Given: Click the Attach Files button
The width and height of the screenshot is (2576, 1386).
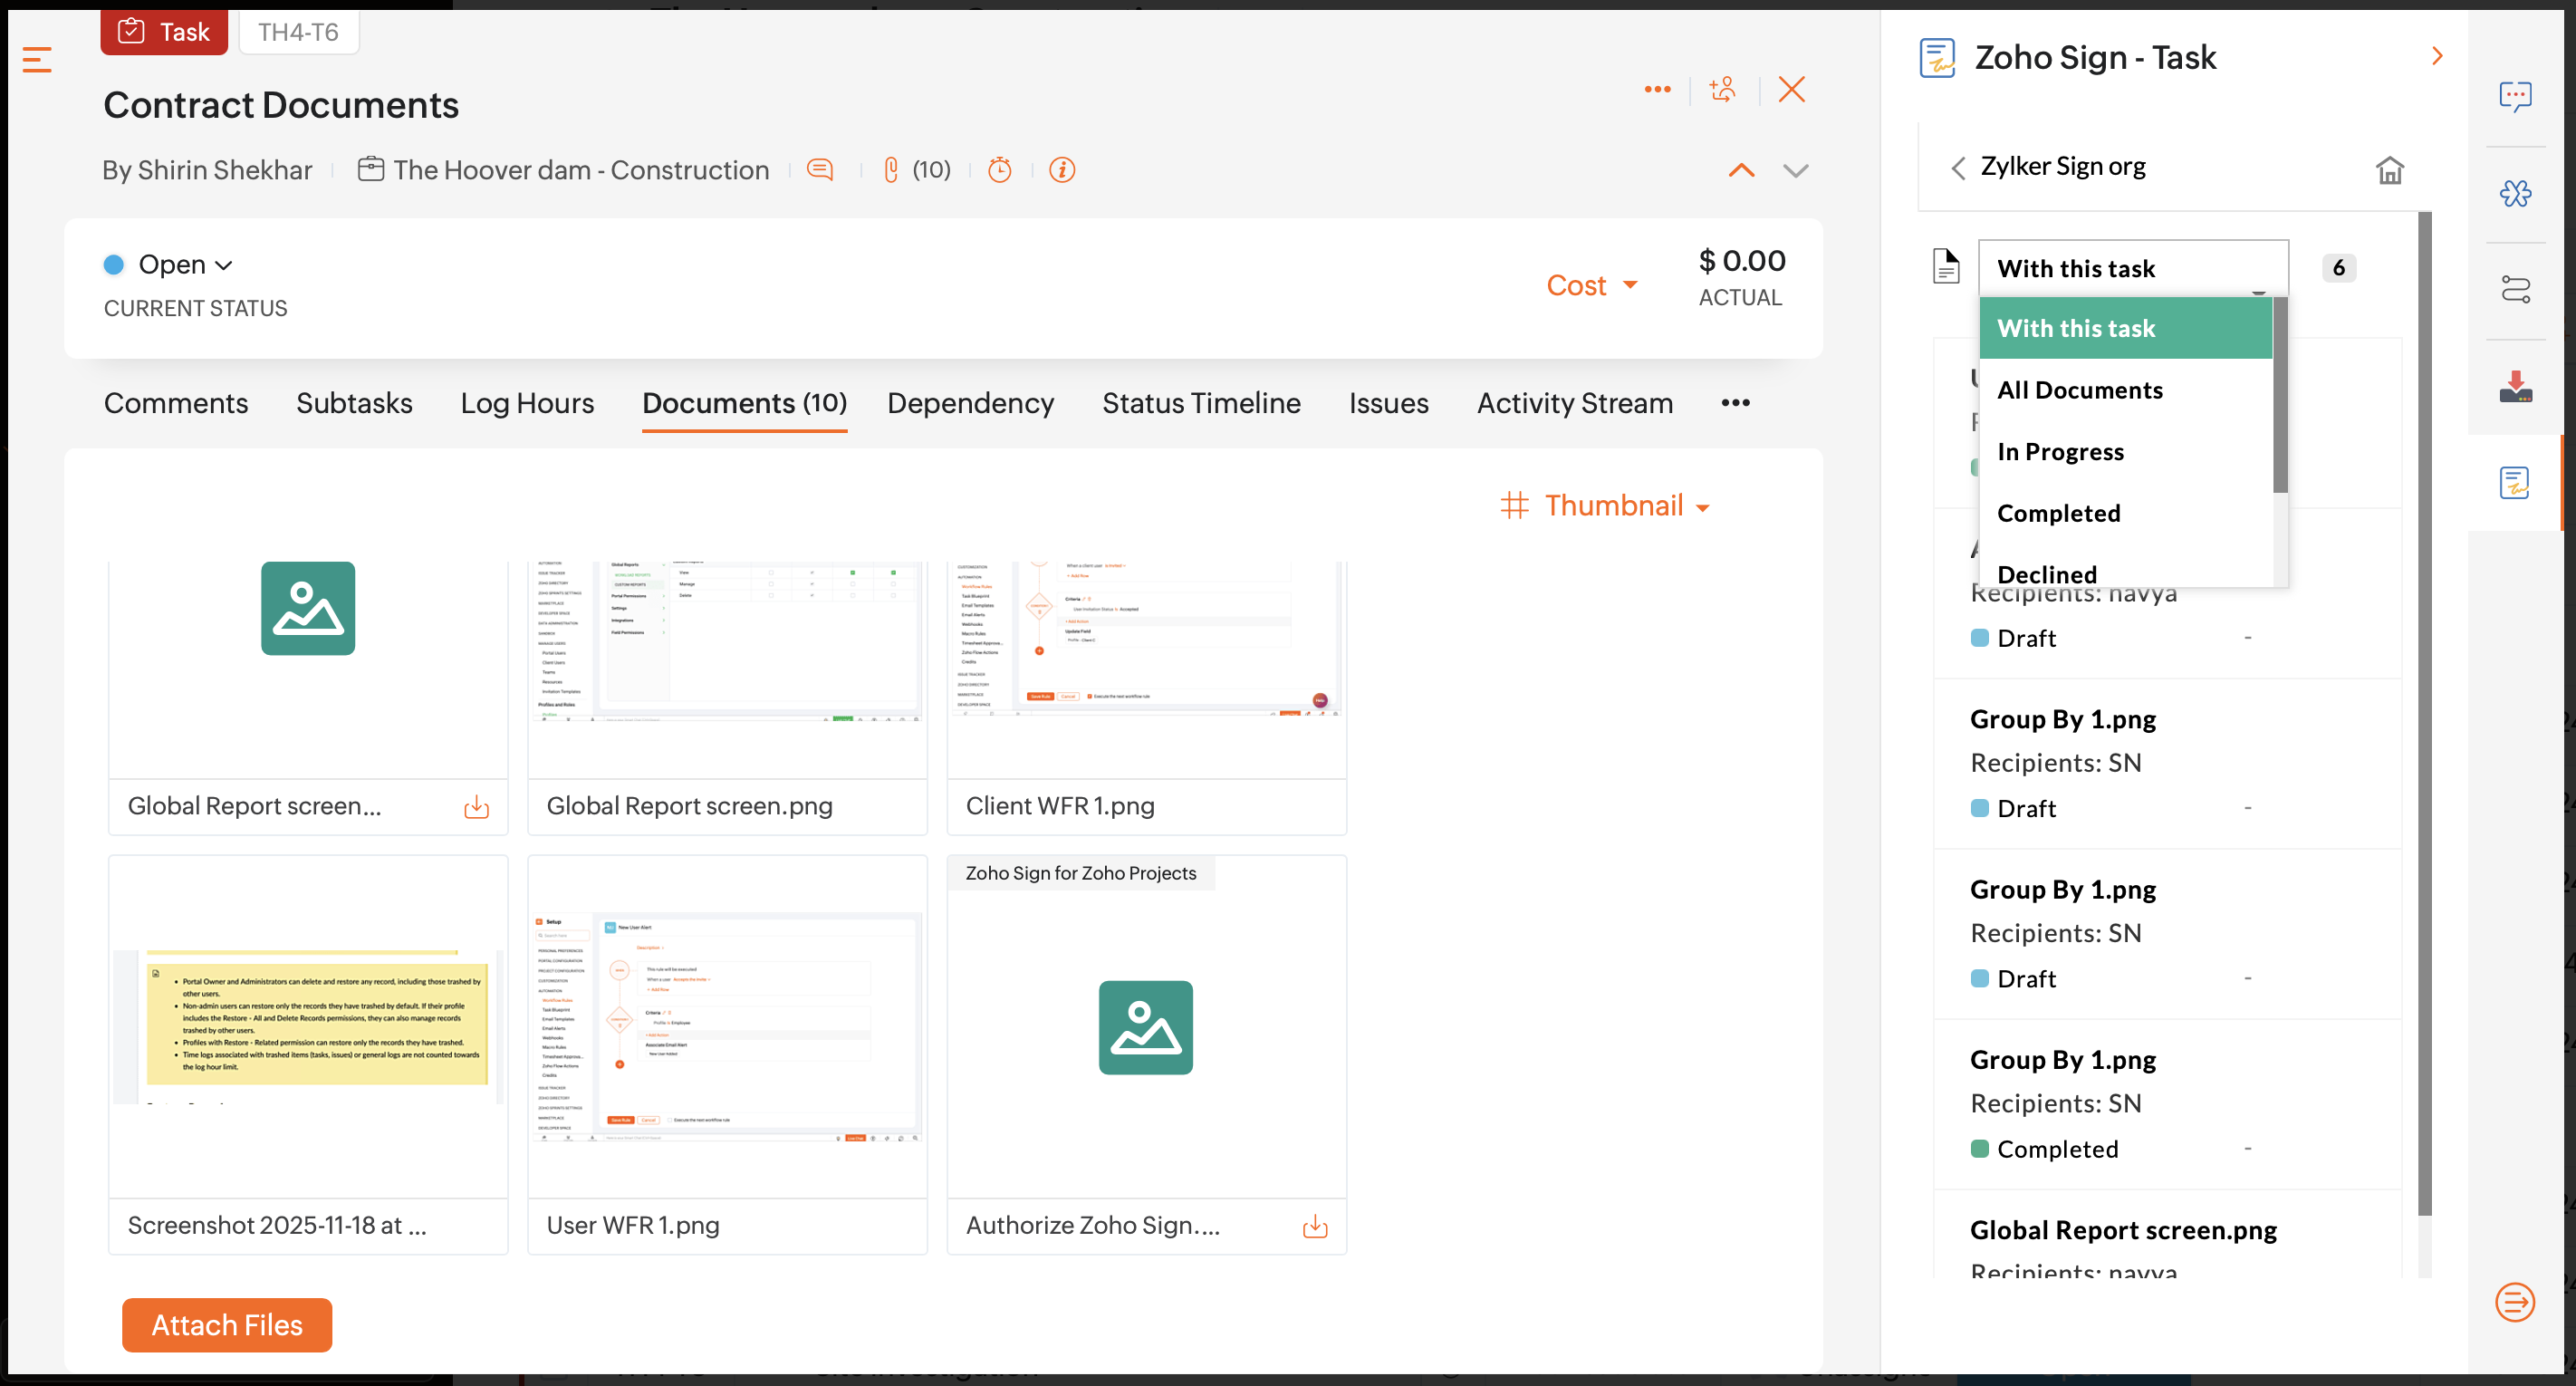Looking at the screenshot, I should coord(227,1325).
